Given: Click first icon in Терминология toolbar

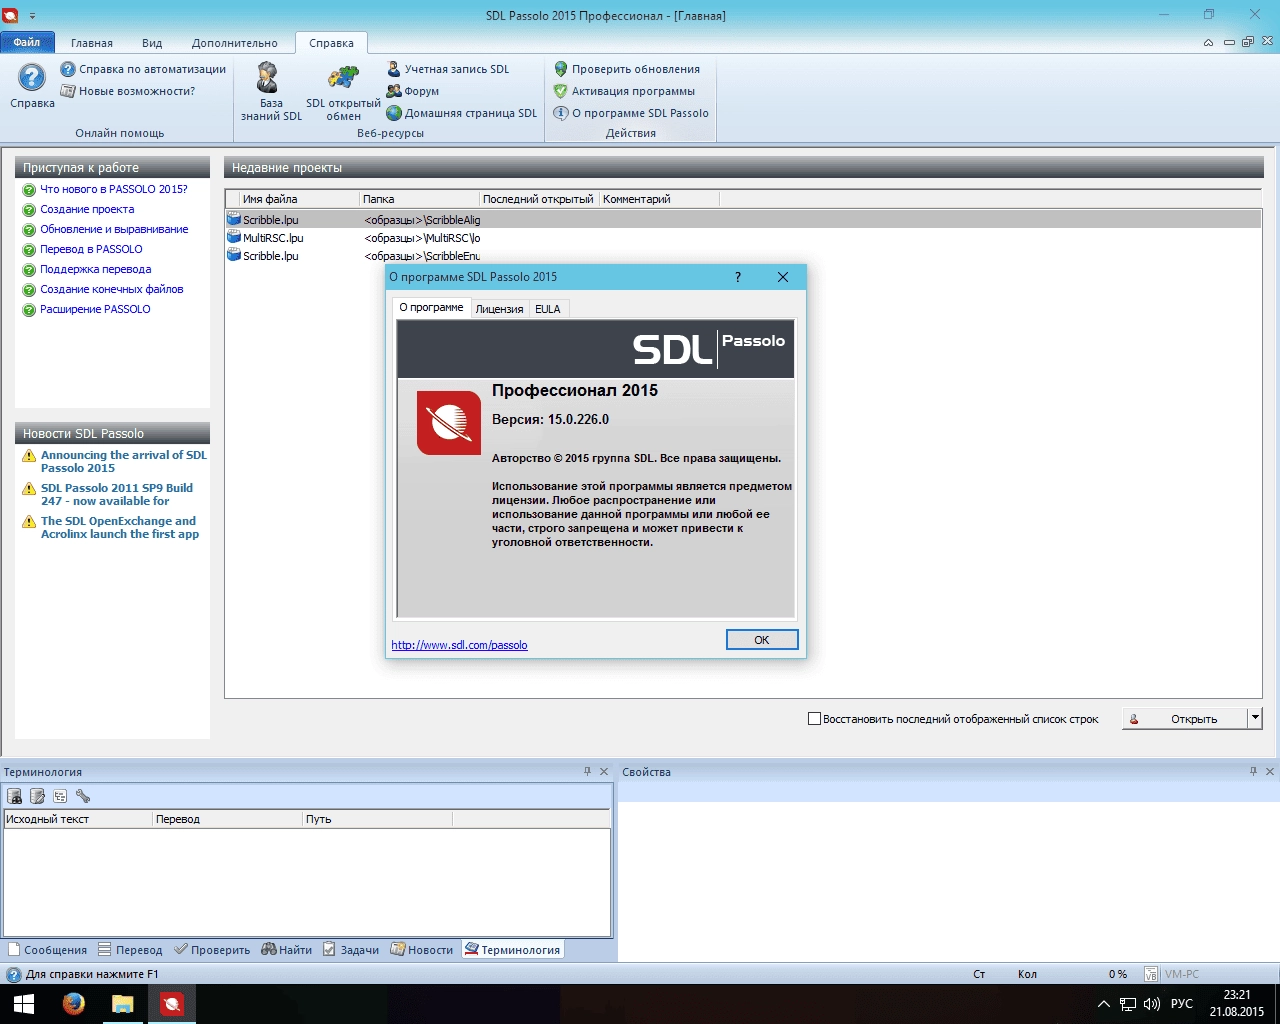Looking at the screenshot, I should (x=15, y=796).
